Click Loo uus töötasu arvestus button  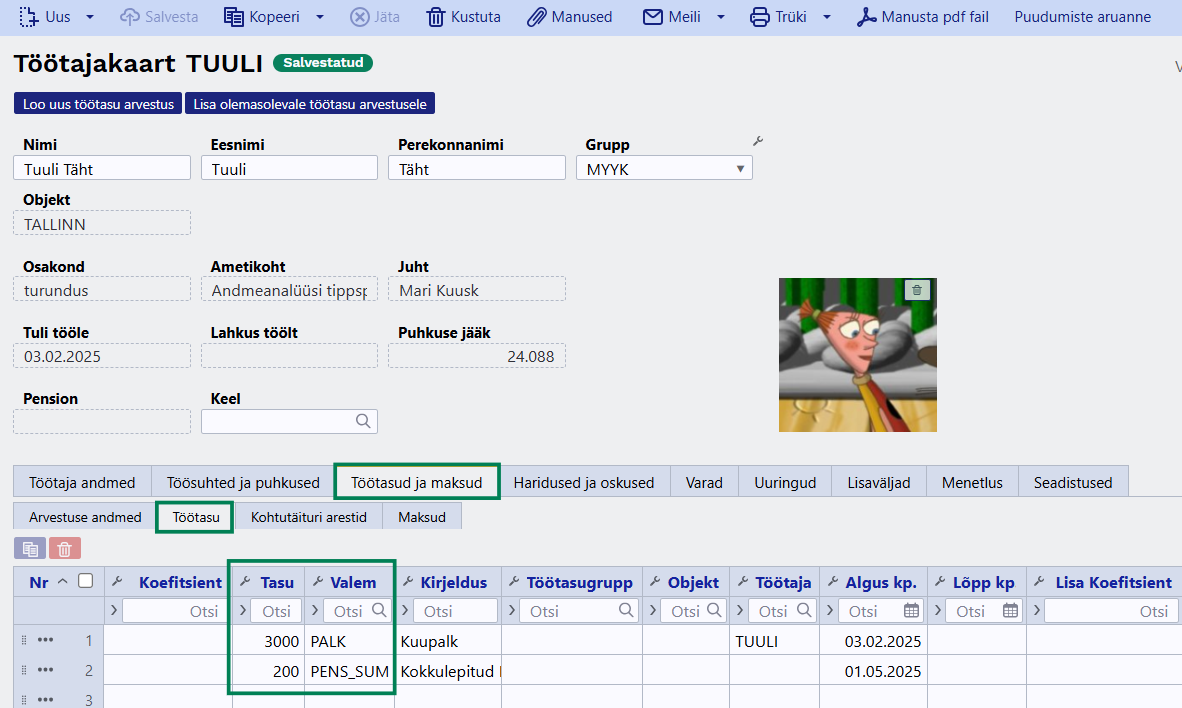[x=98, y=104]
